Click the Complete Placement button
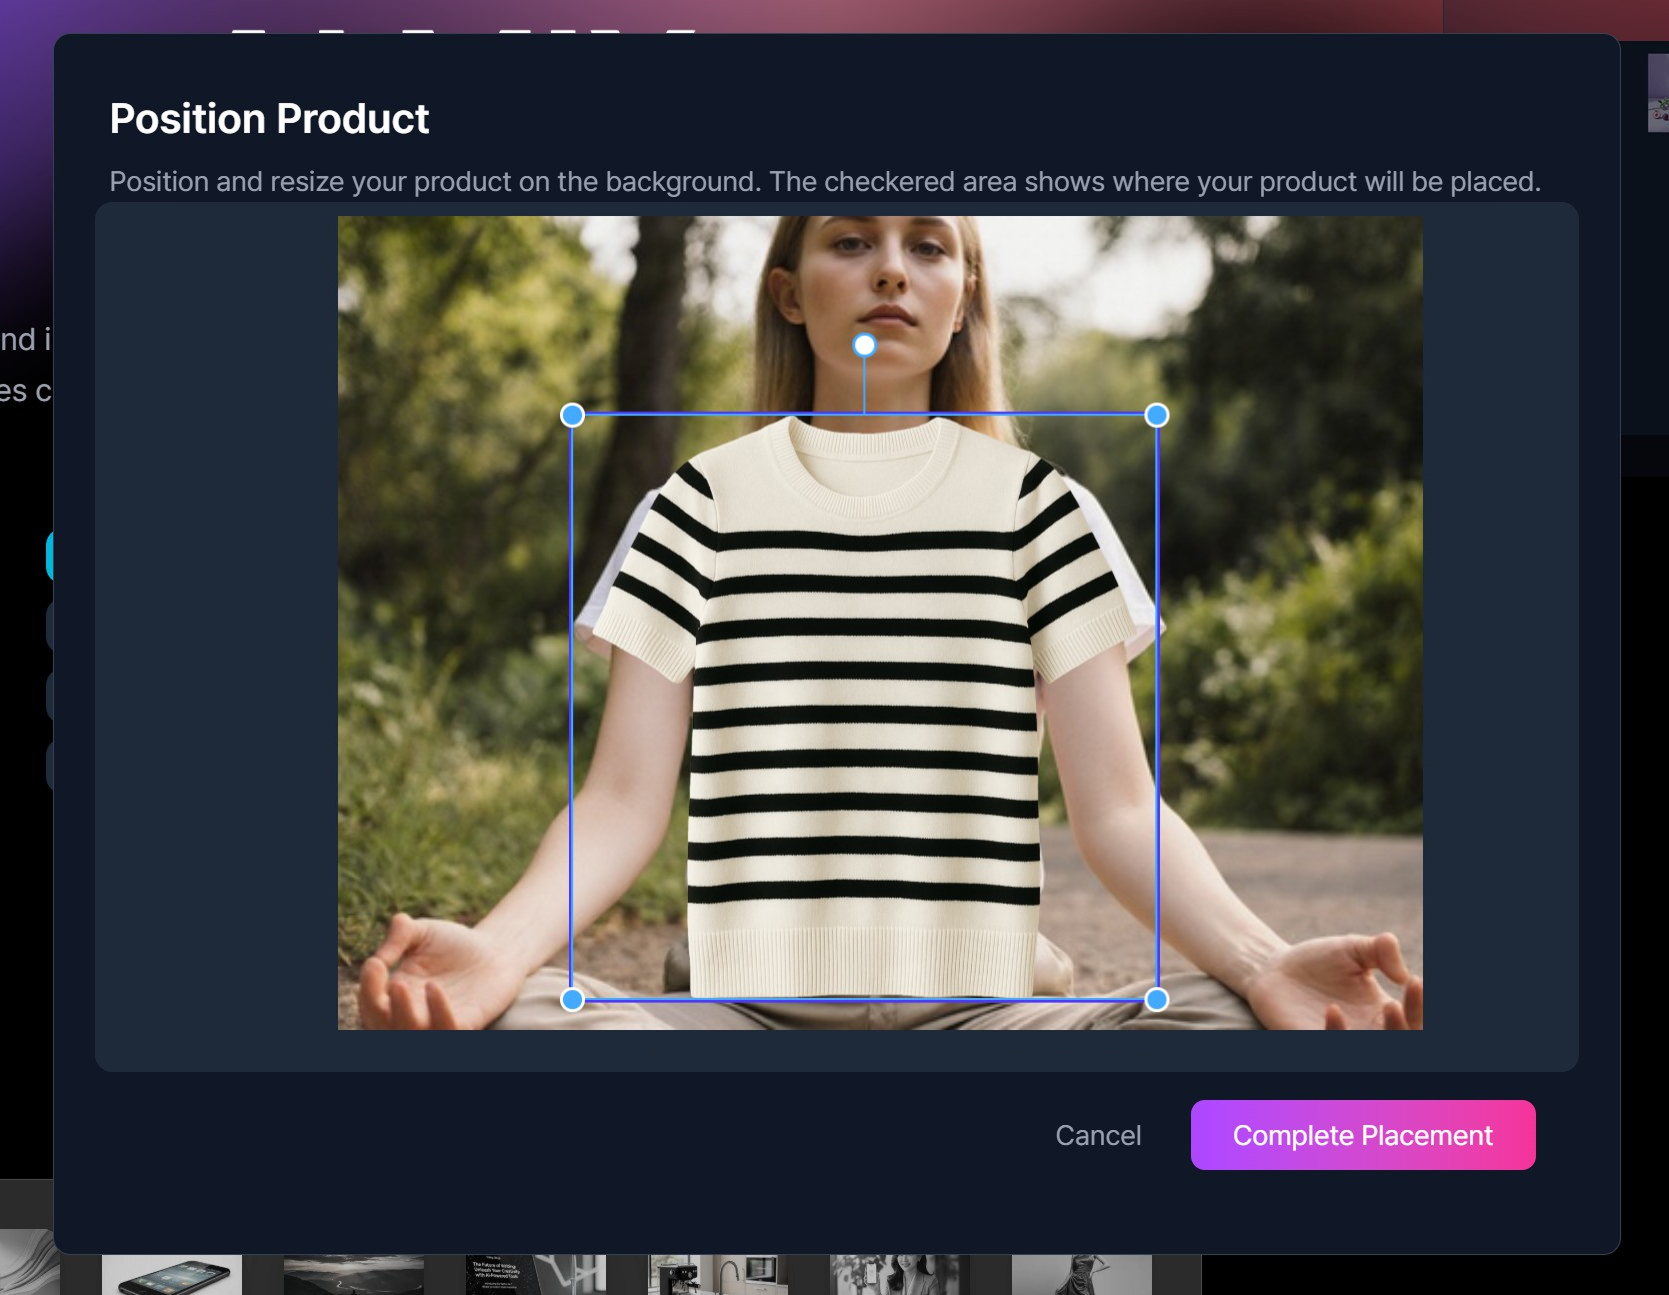Screen dimensions: 1669x1295 [1362, 1135]
